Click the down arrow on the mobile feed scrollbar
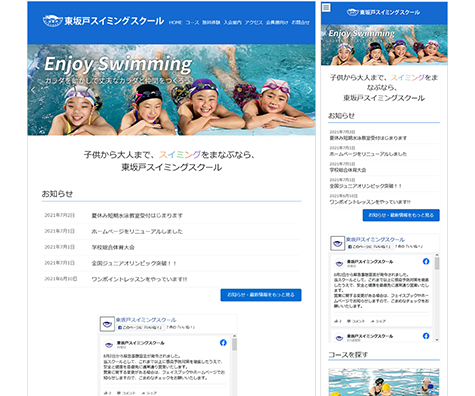Viewport: 475px width, 396px height. [437, 340]
